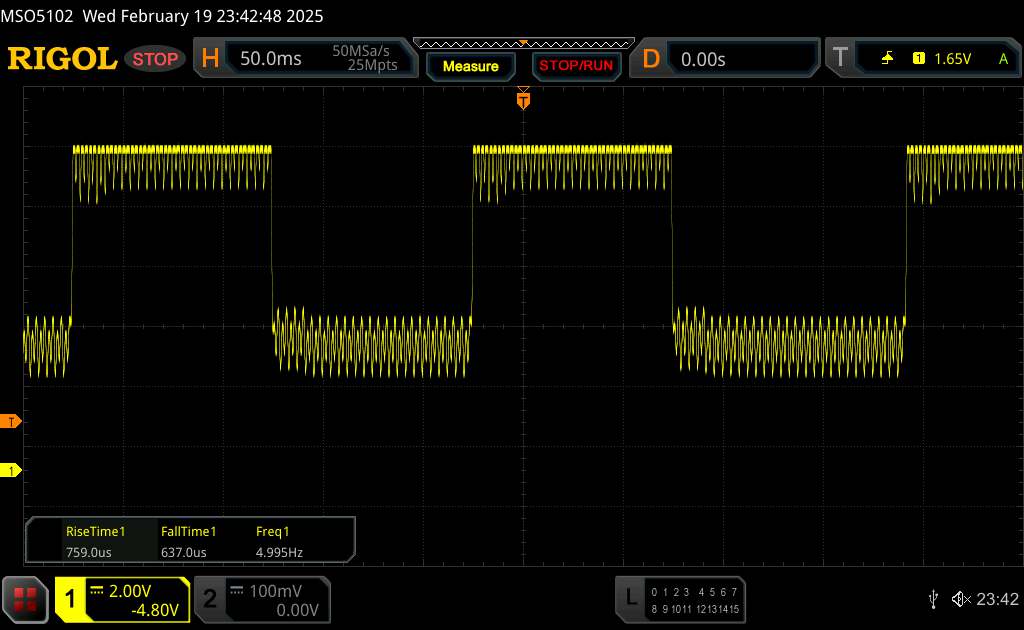Screen dimensions: 1024x630
Task: Click the 637.0us fall time value
Action: pos(184,552)
